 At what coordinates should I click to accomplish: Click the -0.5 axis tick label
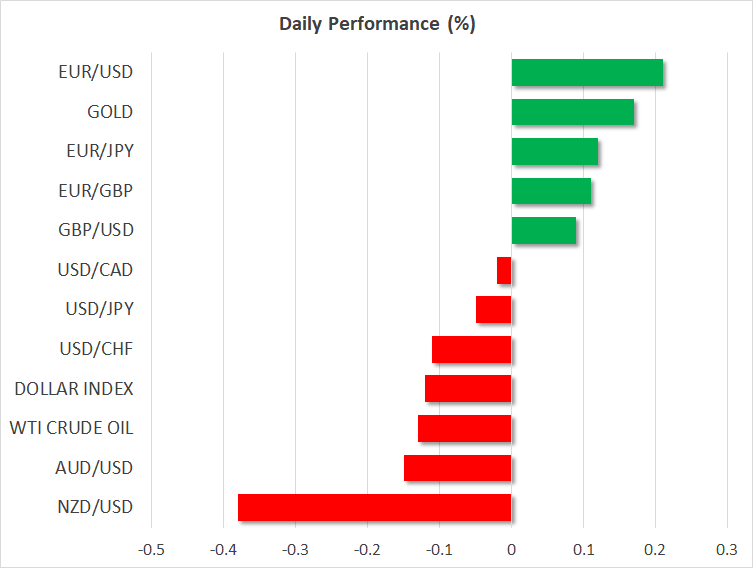click(x=151, y=550)
